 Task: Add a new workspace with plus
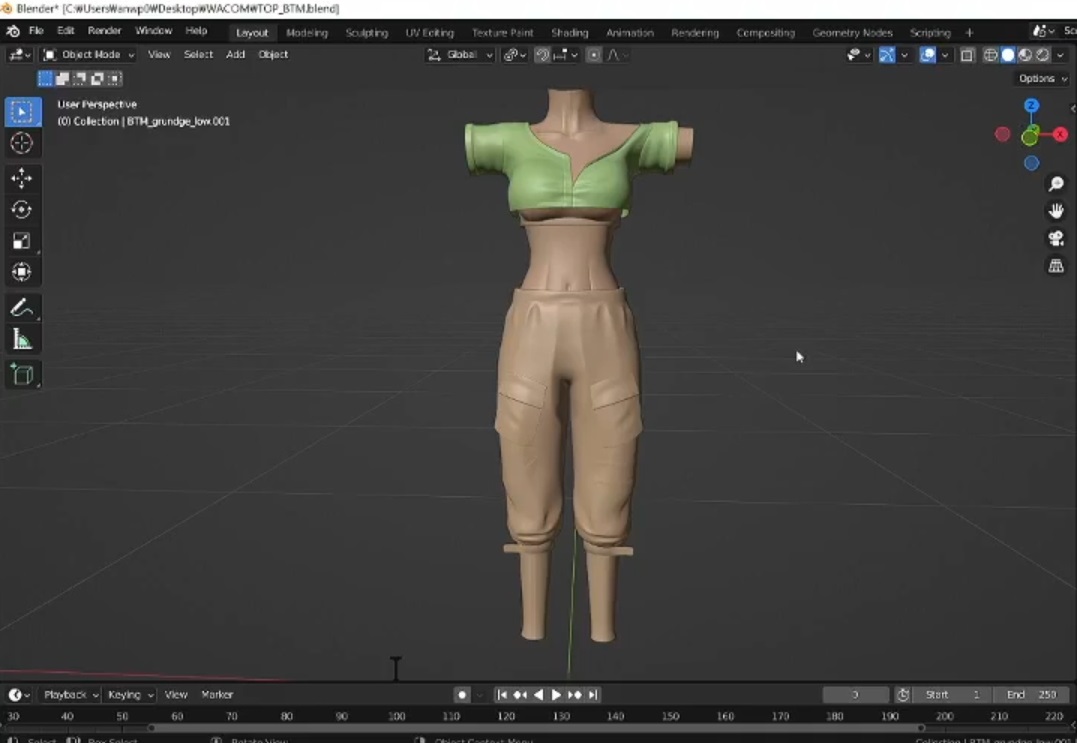click(969, 32)
